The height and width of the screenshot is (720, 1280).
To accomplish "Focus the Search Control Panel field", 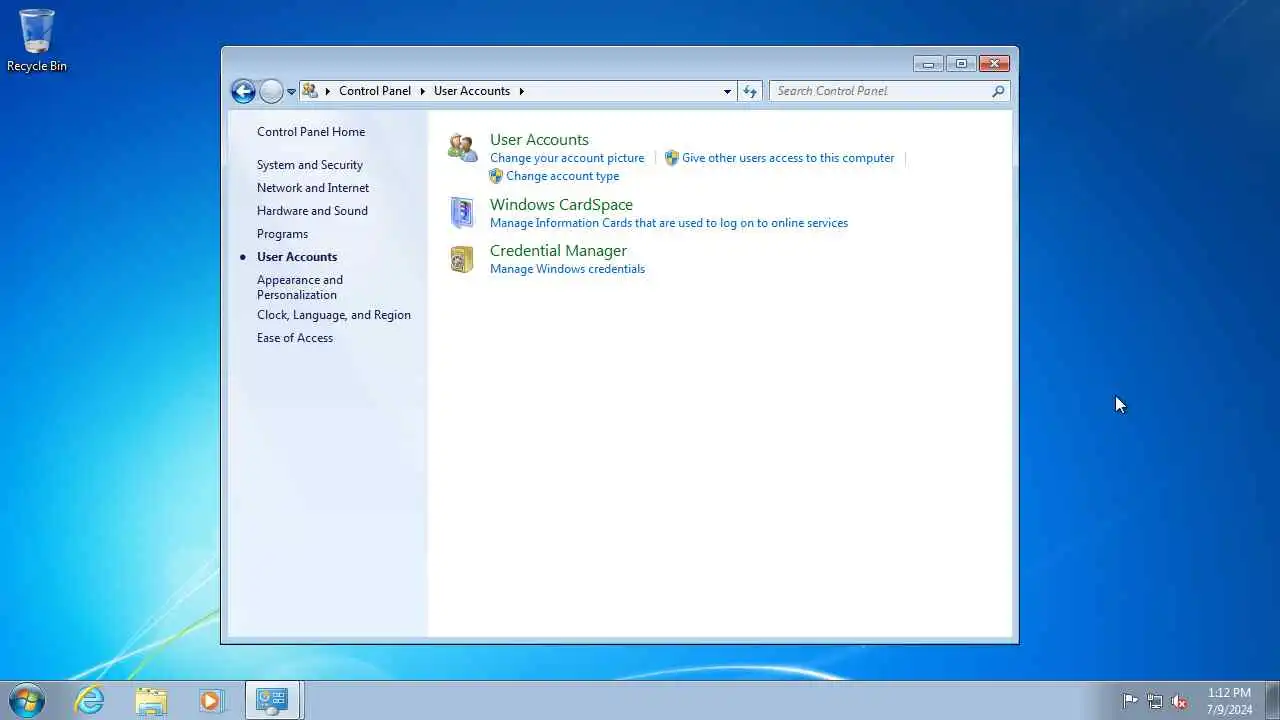I will [880, 91].
